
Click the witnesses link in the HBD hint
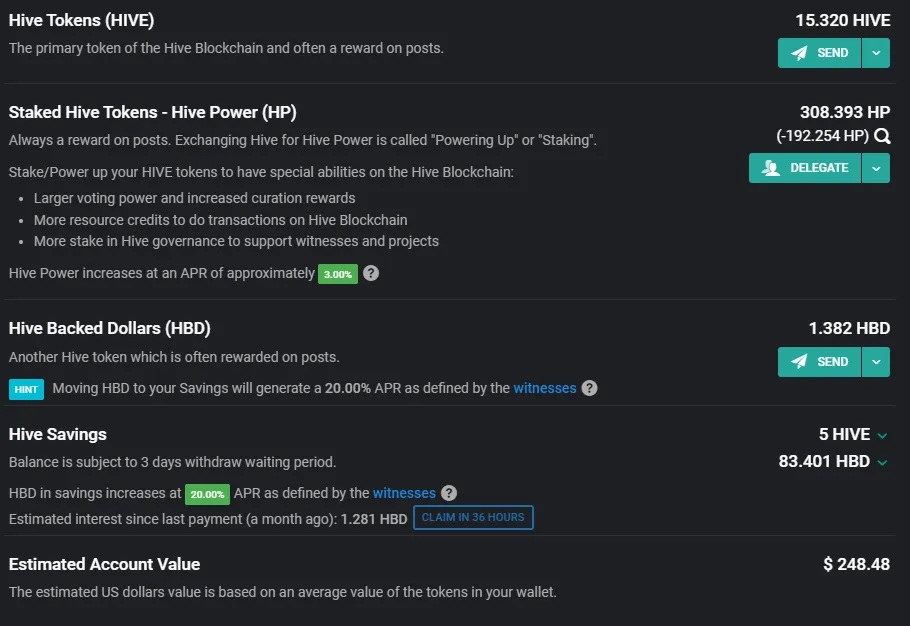click(x=544, y=388)
